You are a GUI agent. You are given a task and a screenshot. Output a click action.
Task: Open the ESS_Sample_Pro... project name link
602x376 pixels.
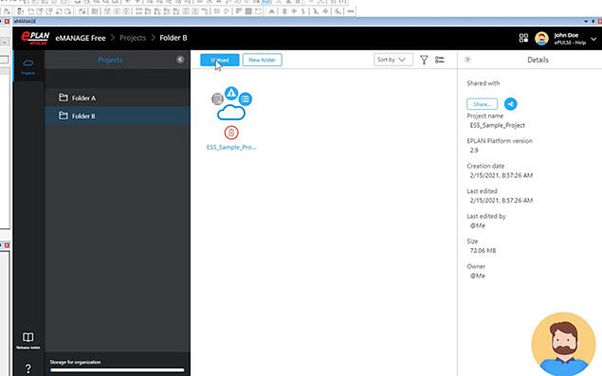(231, 147)
